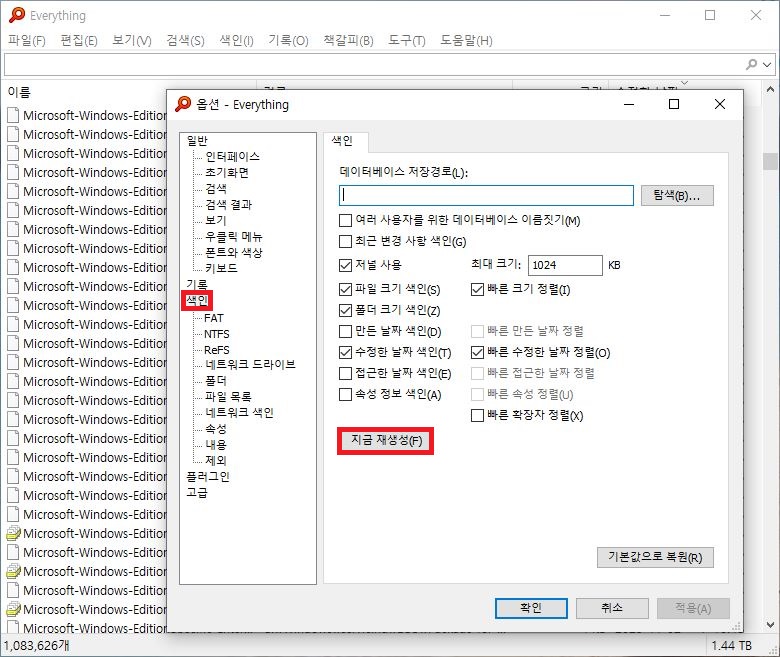Select 고급 in options tree

pyautogui.click(x=197, y=492)
